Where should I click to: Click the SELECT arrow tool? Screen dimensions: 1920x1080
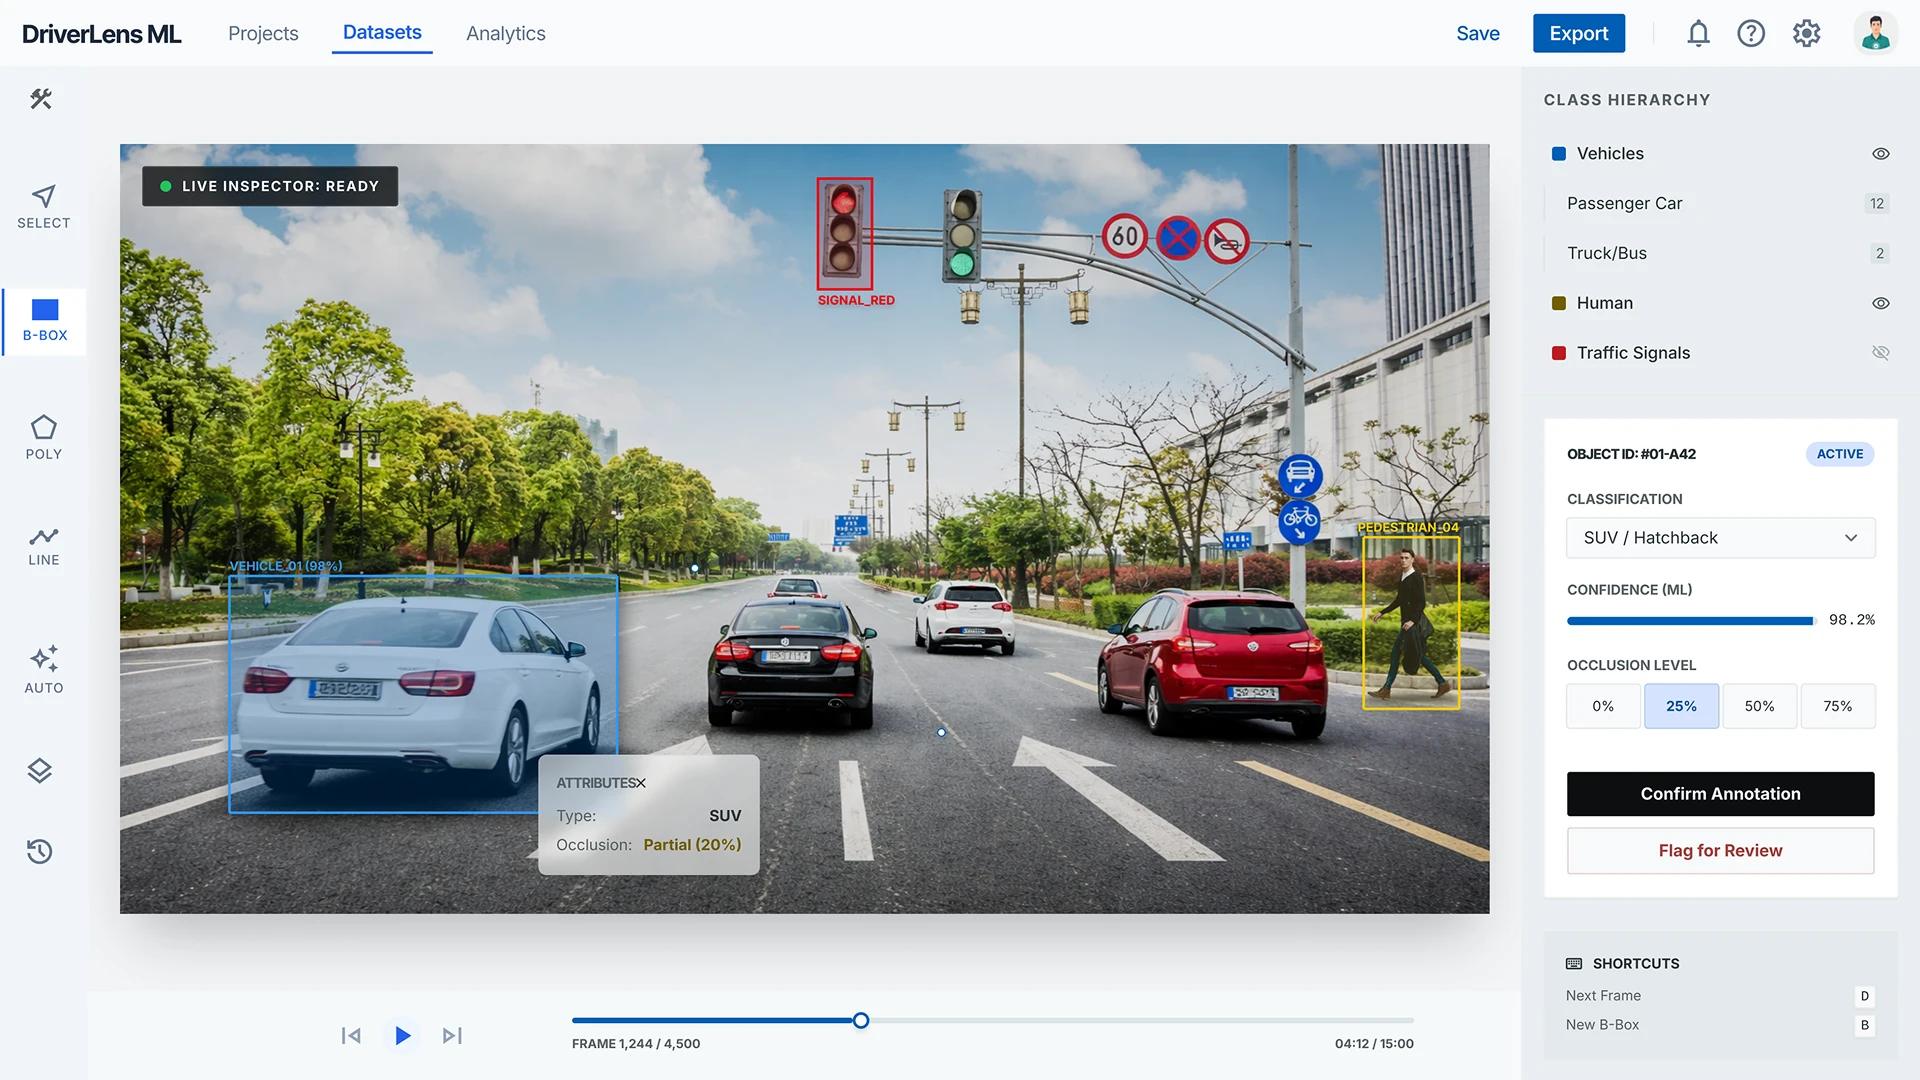coord(44,206)
